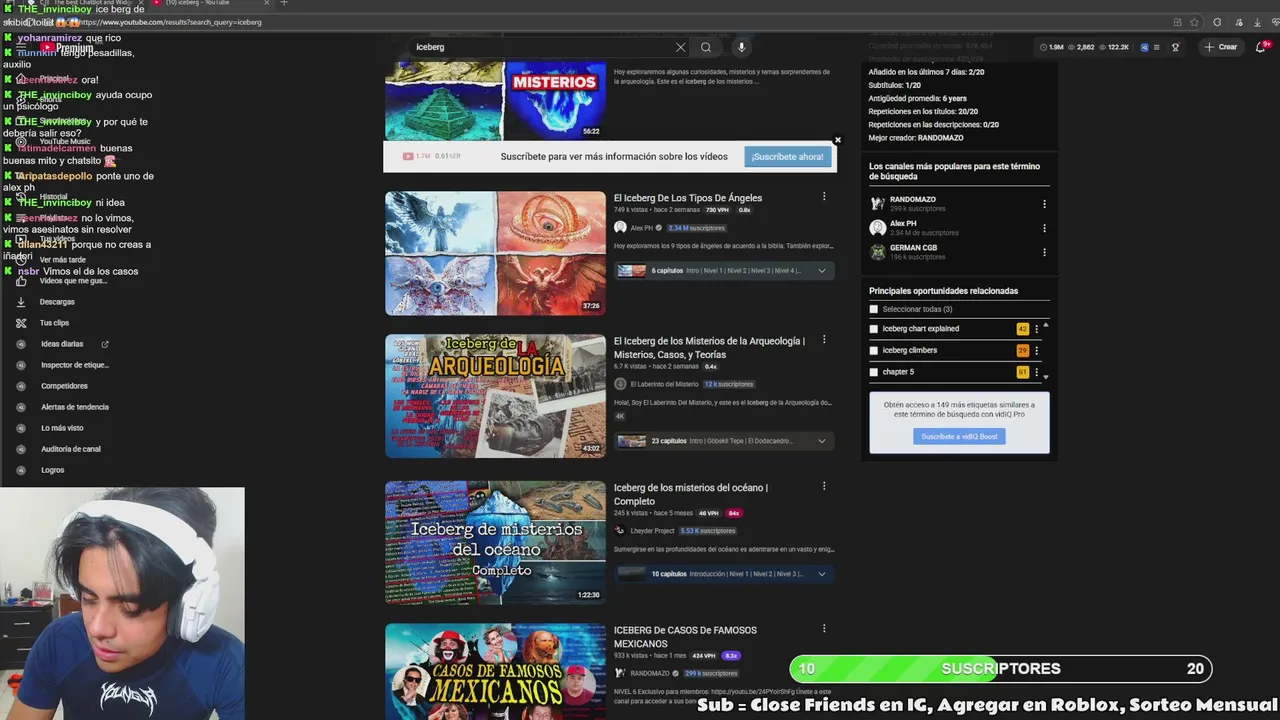This screenshot has width=1280, height=720.
Task: Open Lo más visto in sidebar
Action: [x=62, y=428]
